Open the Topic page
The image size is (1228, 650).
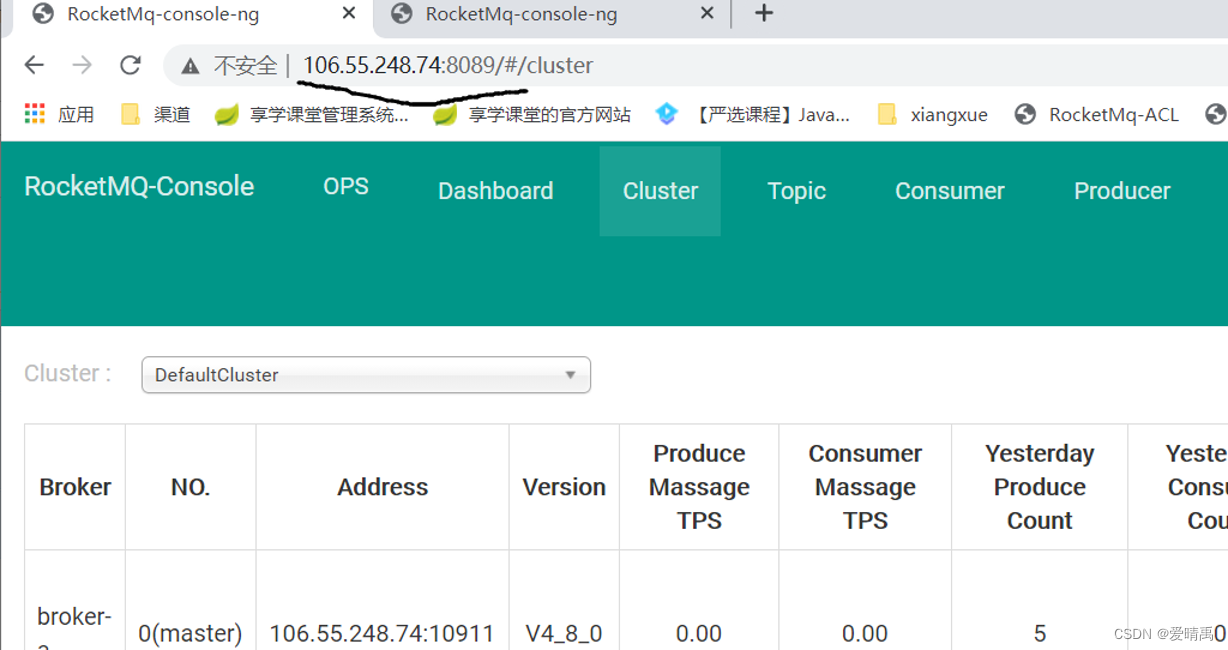796,191
